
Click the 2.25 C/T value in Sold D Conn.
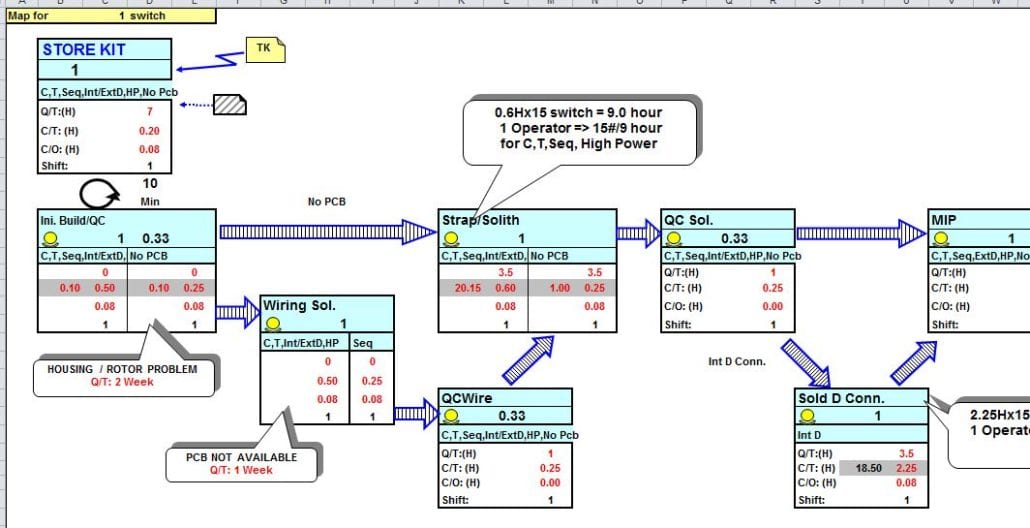907,468
